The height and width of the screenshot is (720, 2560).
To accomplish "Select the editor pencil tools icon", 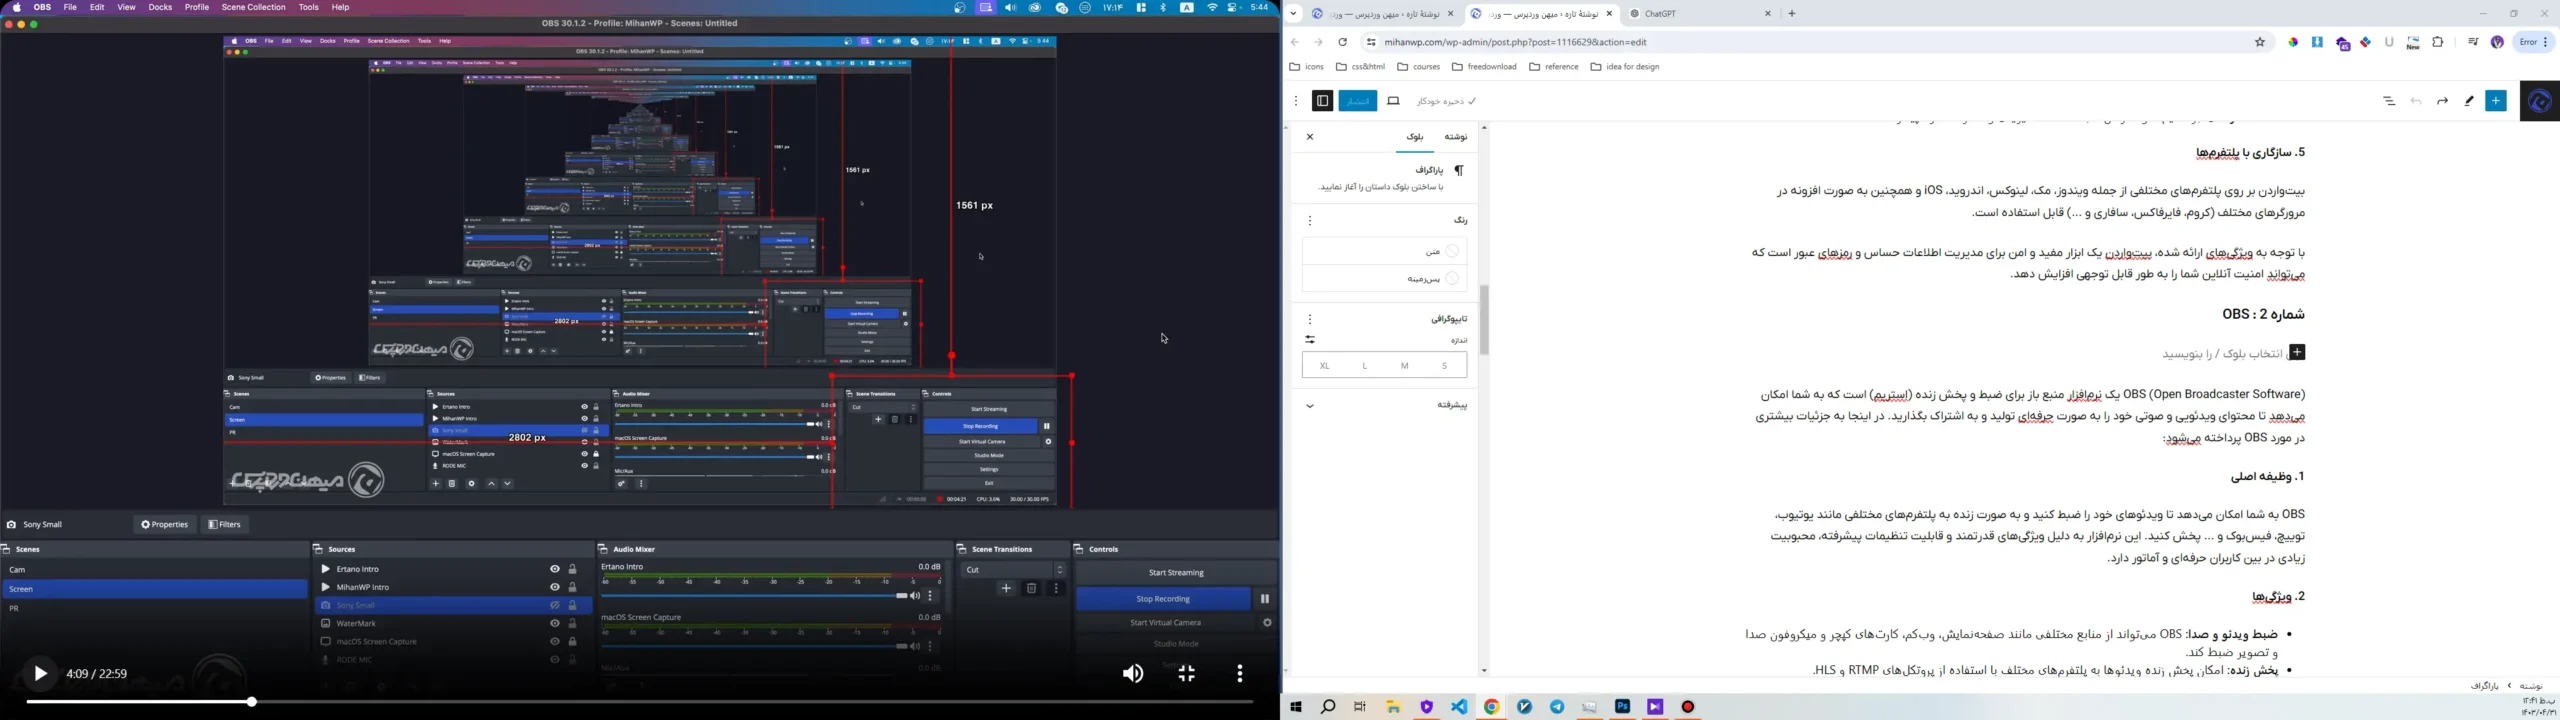I will tap(2469, 101).
